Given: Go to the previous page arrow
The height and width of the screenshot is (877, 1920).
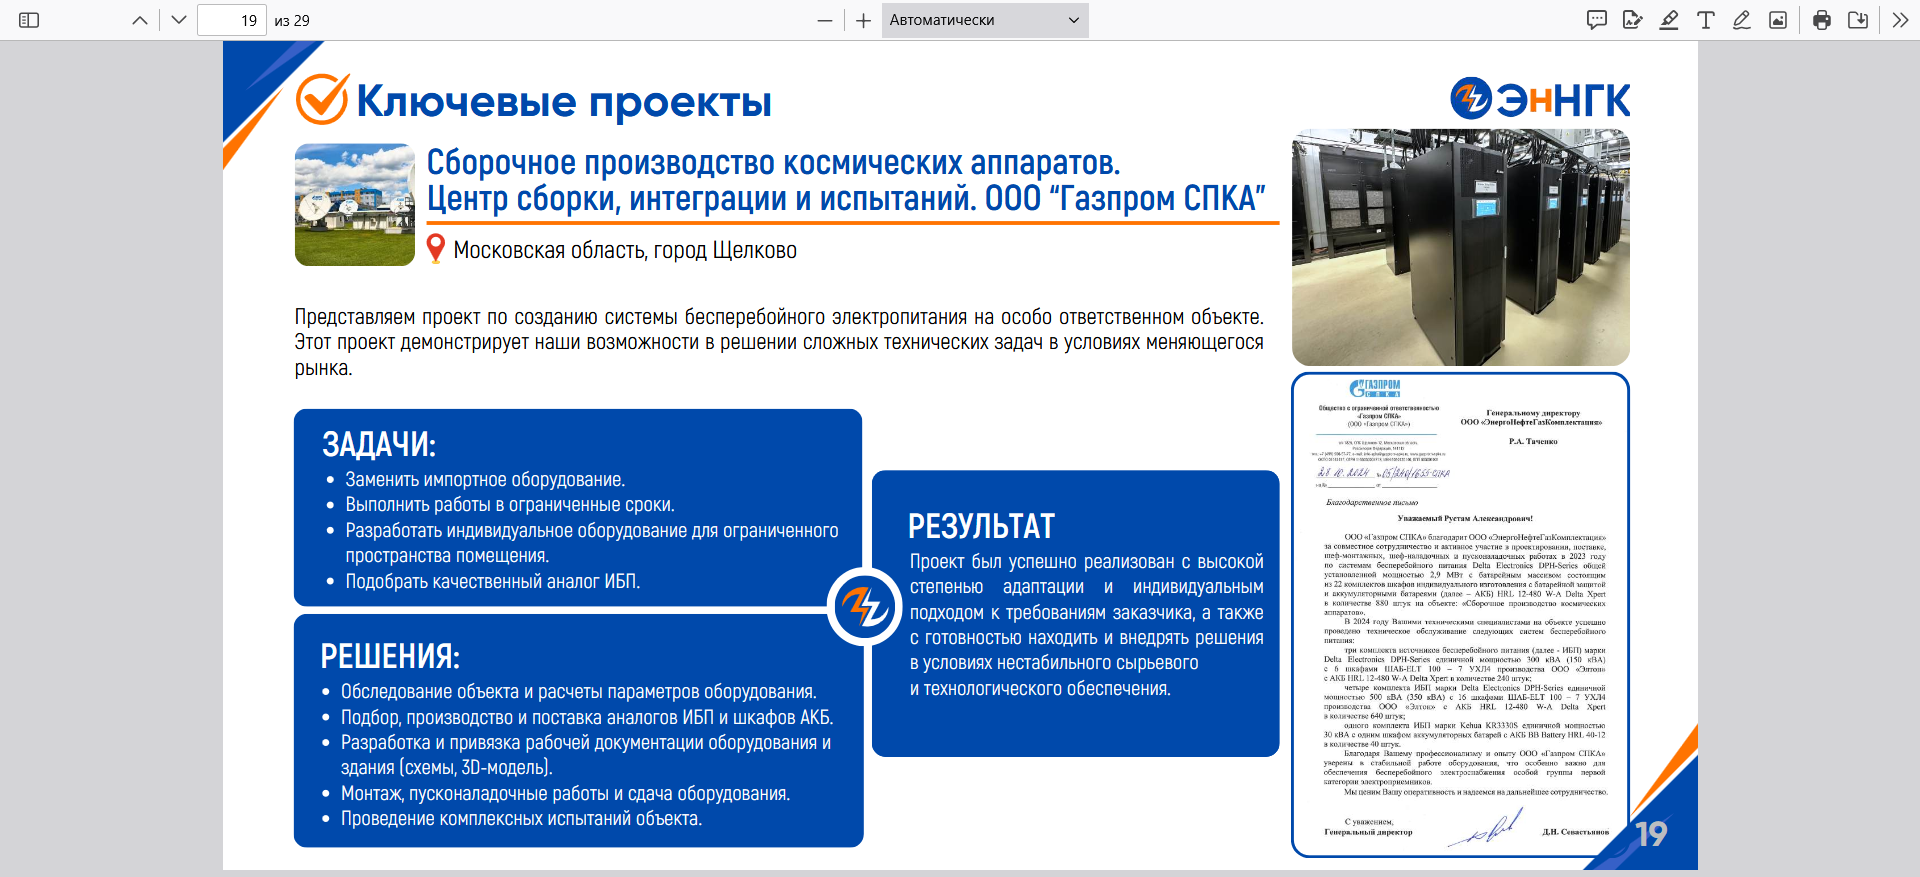Looking at the screenshot, I should pos(140,20).
